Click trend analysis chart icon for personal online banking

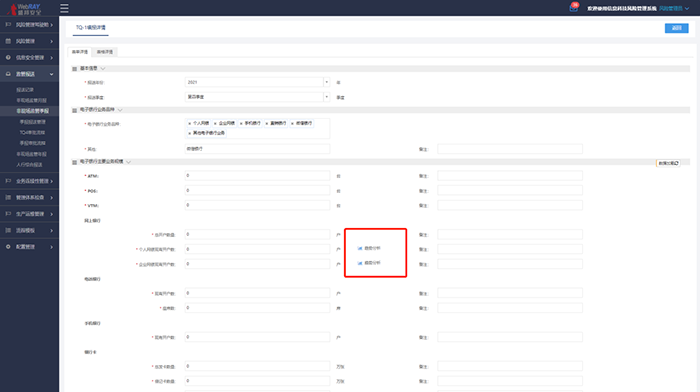(360, 248)
